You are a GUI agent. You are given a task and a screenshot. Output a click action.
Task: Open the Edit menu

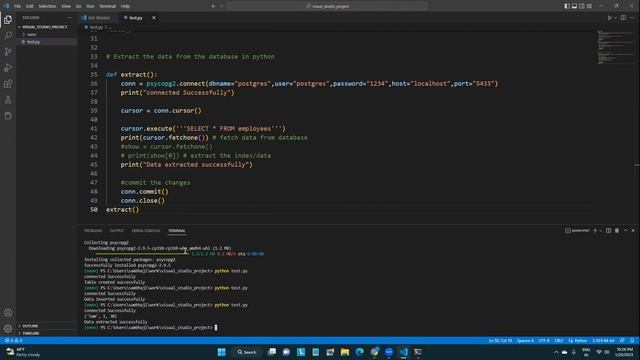point(29,6)
